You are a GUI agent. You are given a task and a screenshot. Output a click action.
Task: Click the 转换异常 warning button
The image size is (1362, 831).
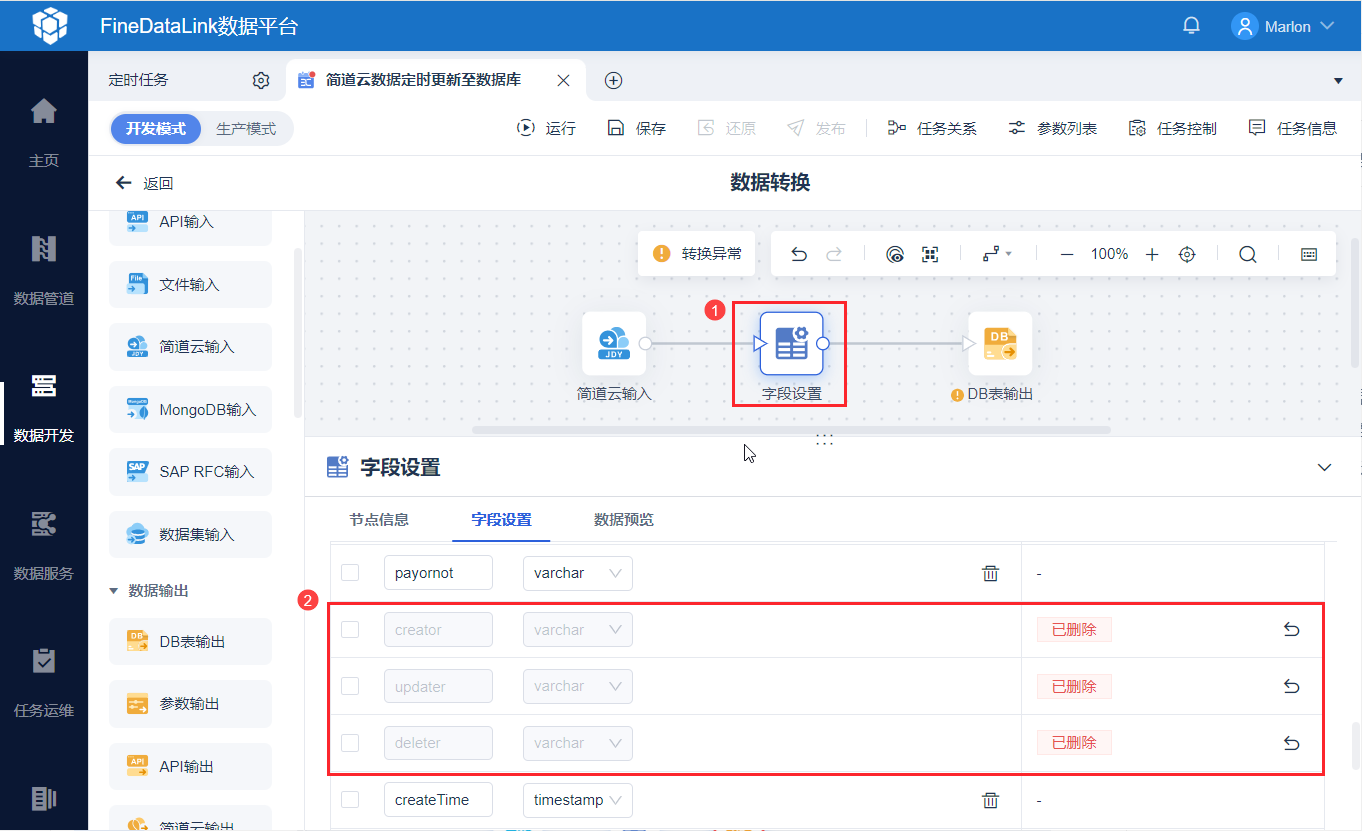pyautogui.click(x=697, y=254)
